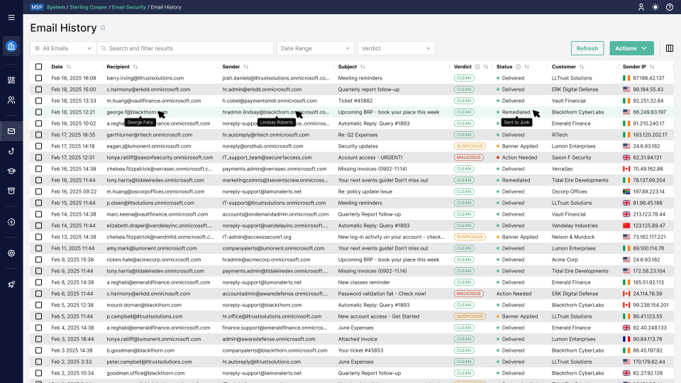Open the phishing hook sidebar icon

11,151
